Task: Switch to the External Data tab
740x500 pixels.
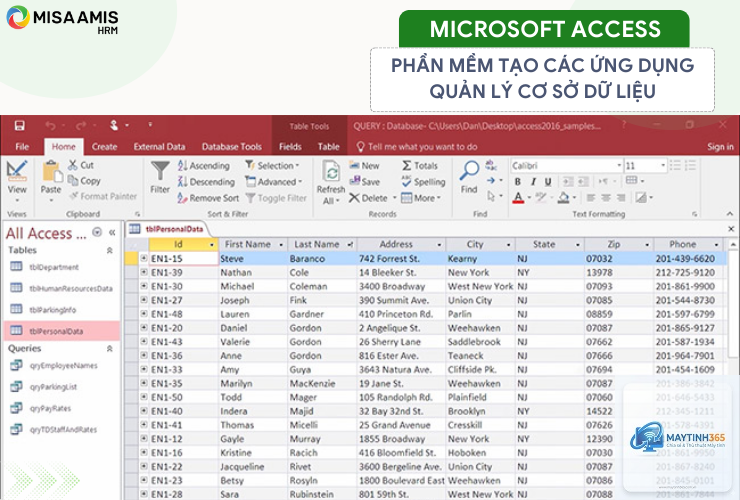Action: [x=159, y=147]
